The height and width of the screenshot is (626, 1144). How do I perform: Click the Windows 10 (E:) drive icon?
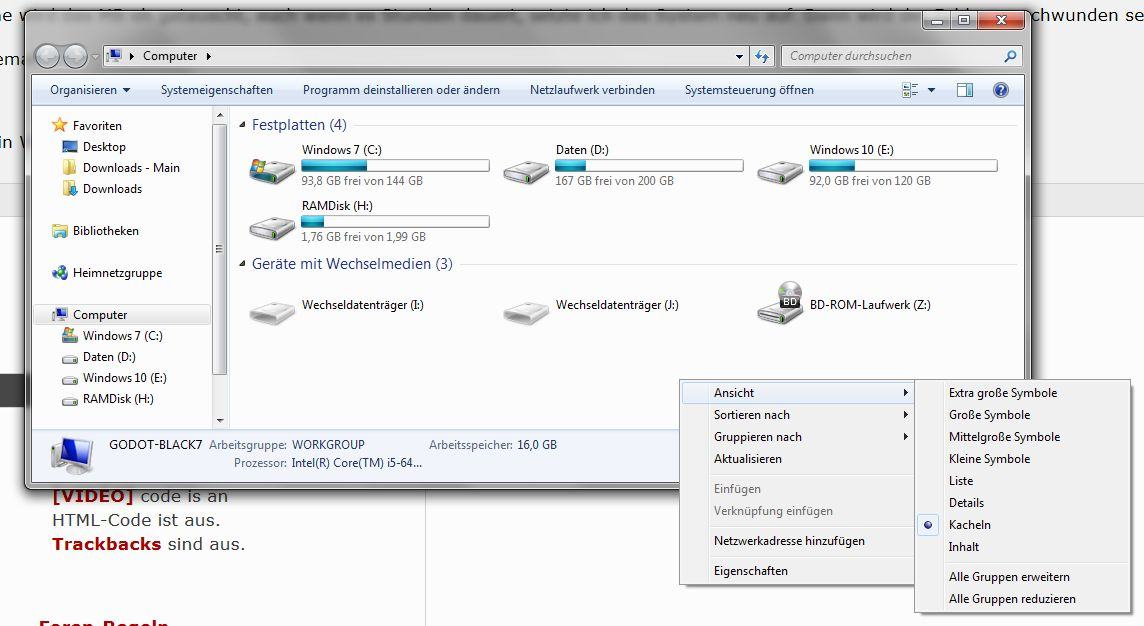pyautogui.click(x=779, y=172)
